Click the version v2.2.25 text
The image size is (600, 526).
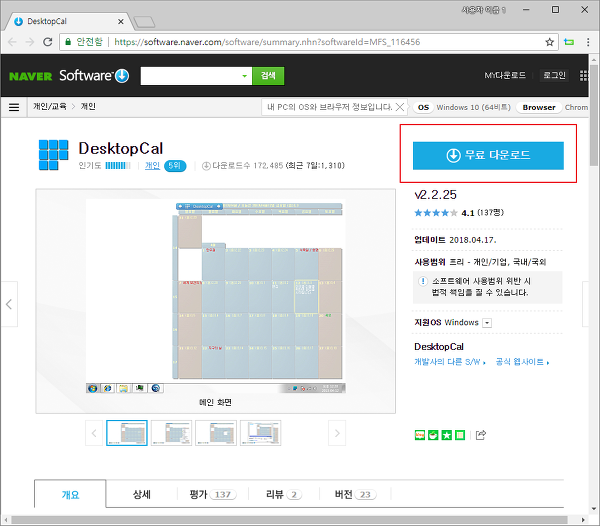point(435,195)
